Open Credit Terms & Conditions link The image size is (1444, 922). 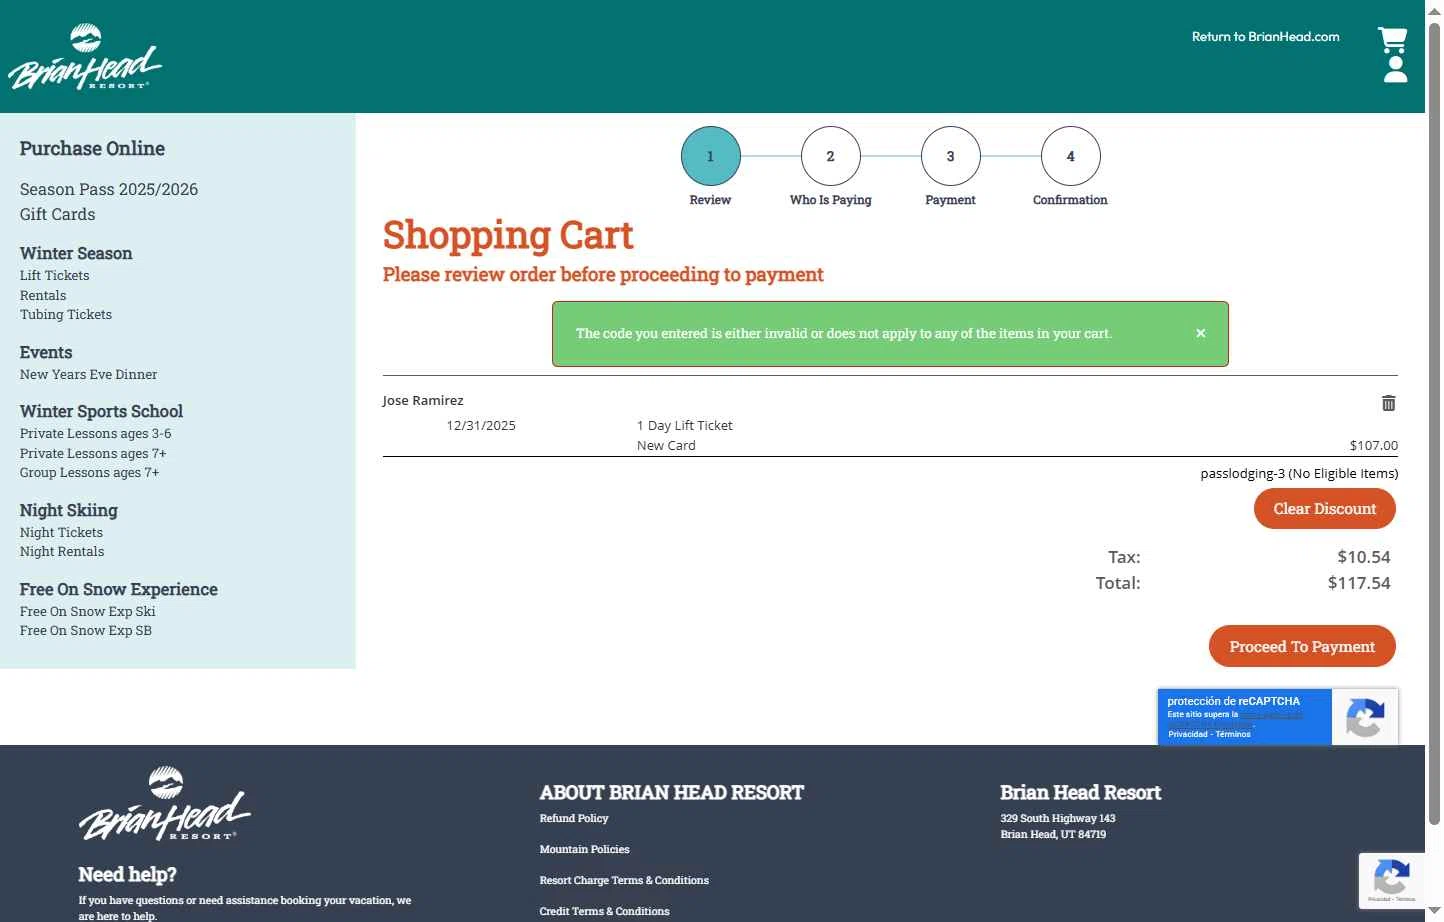605,911
